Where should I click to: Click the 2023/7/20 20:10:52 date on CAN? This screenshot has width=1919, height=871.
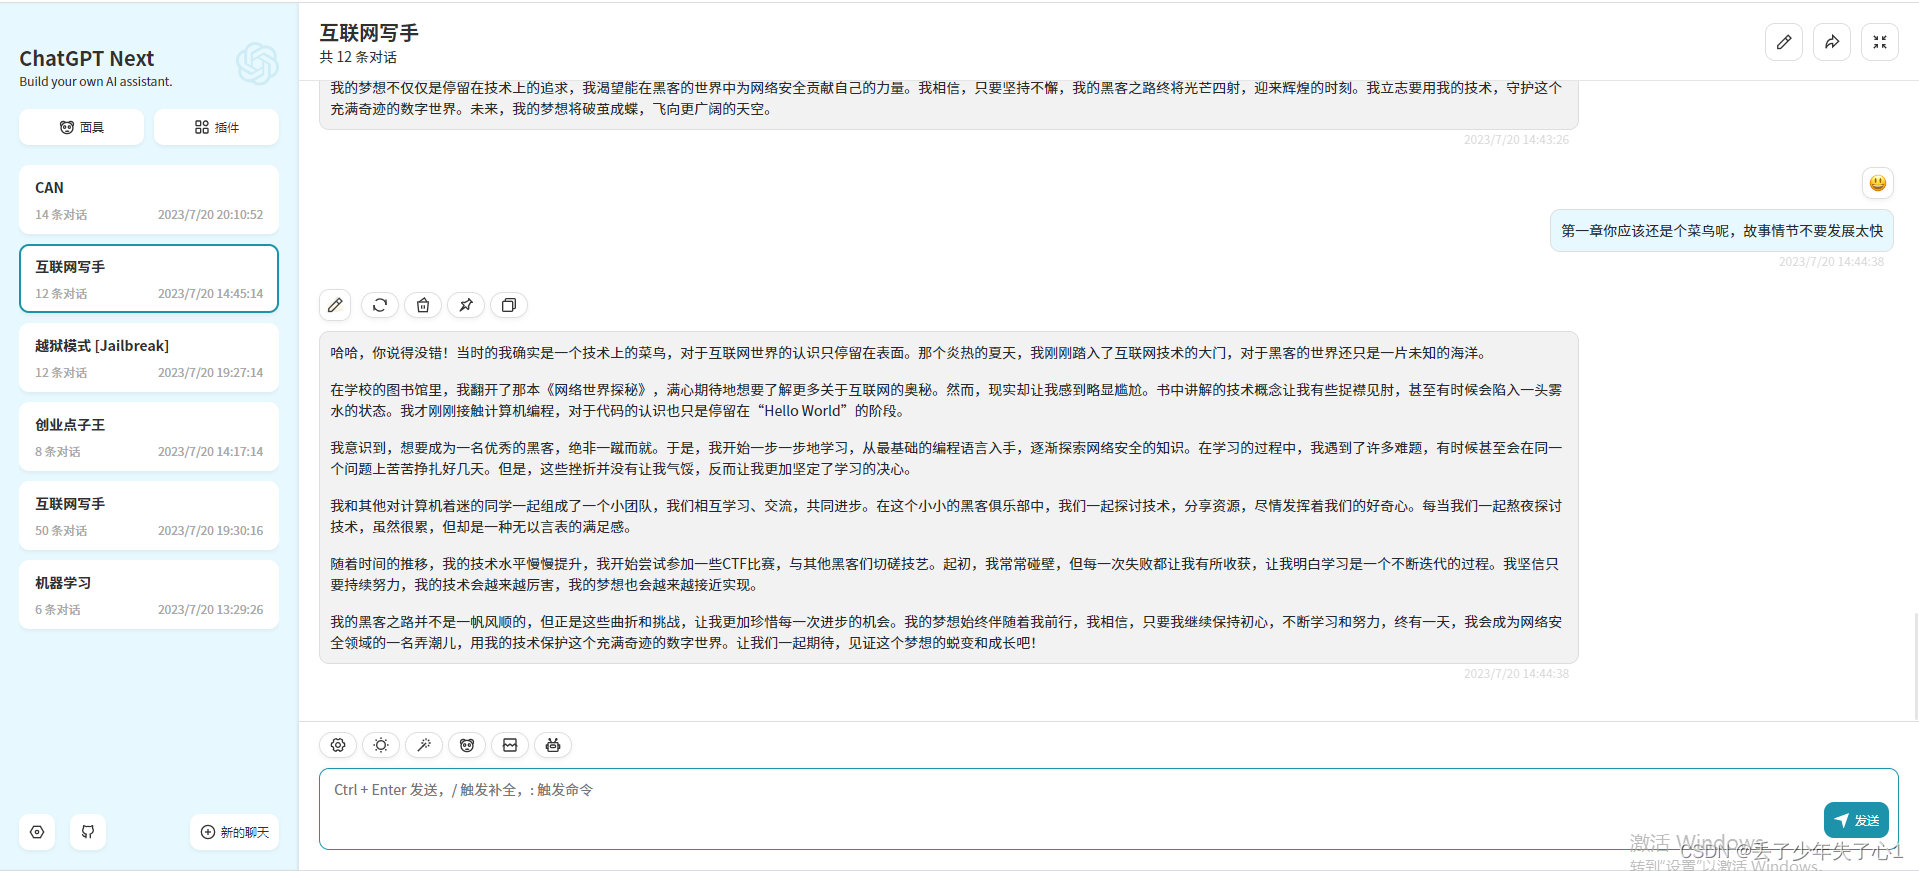click(210, 215)
